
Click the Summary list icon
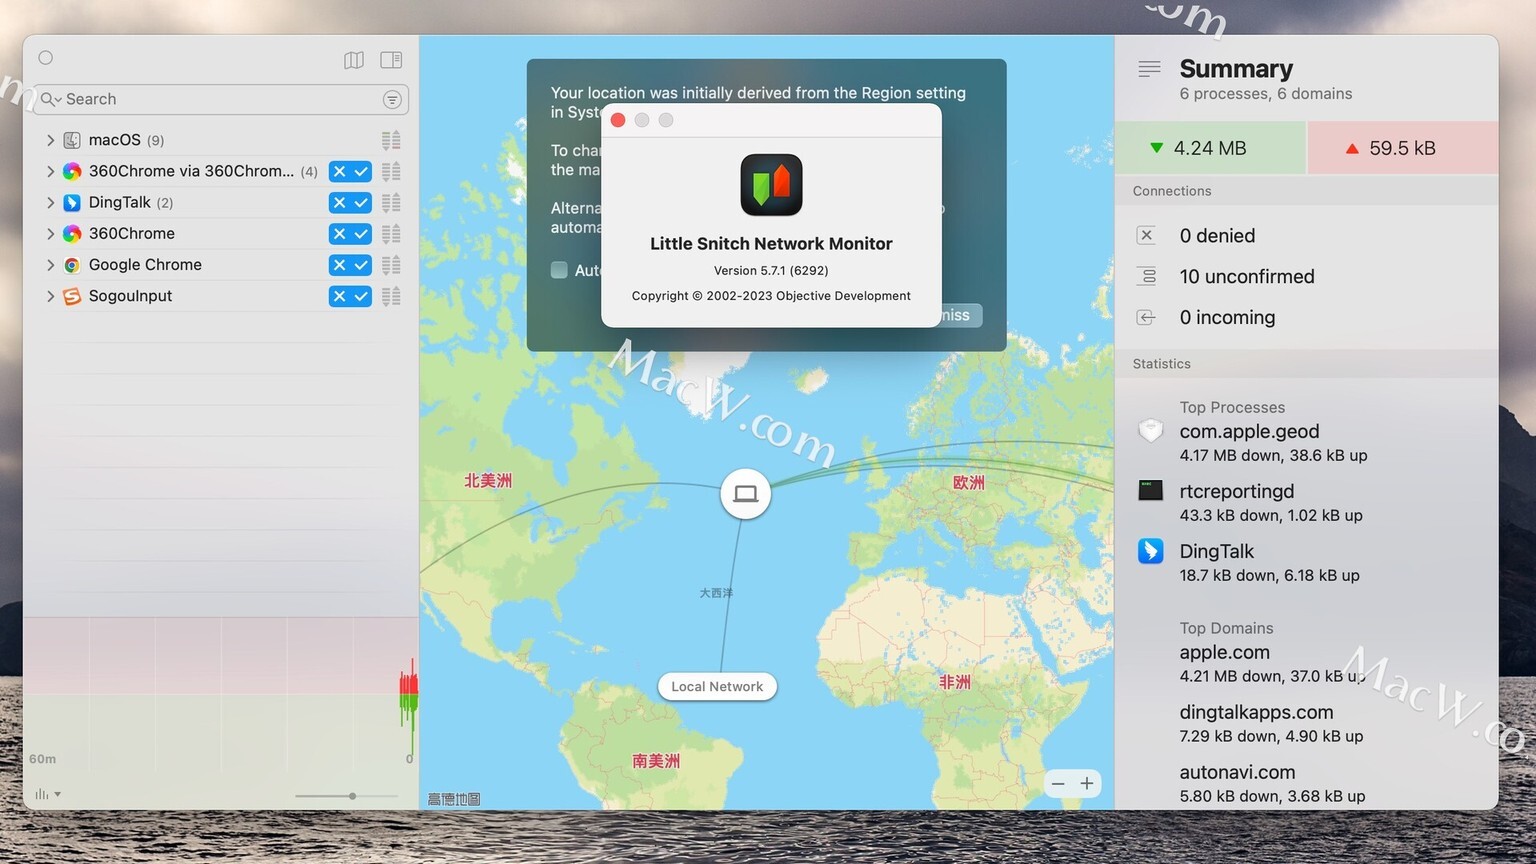[x=1149, y=69]
